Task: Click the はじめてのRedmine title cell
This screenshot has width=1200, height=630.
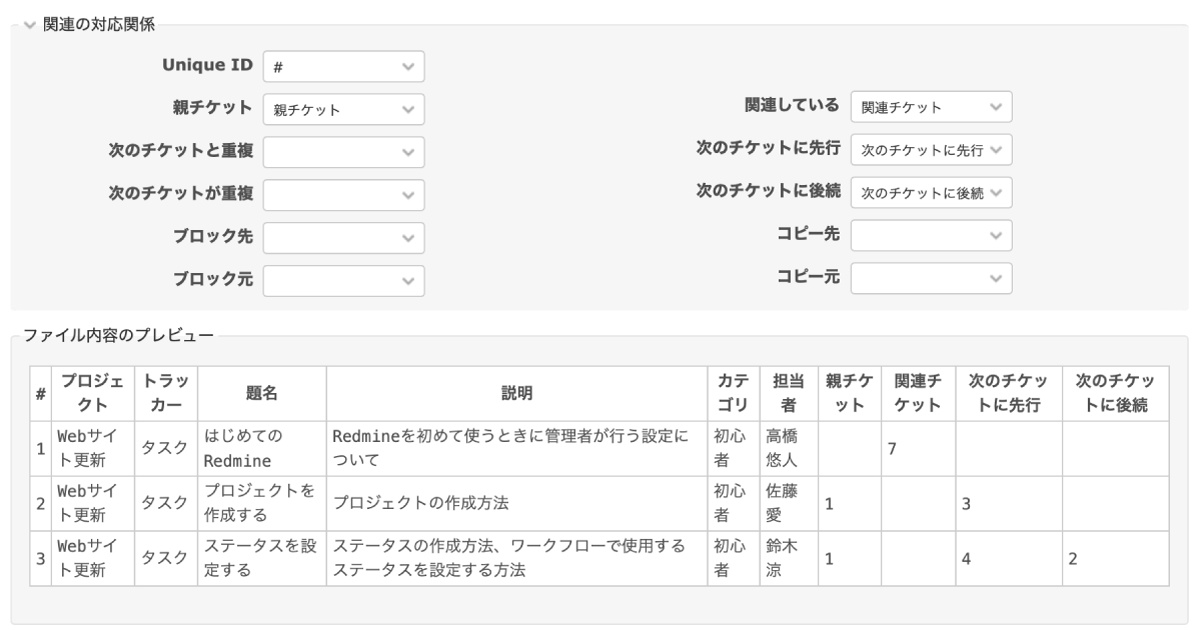Action: [261, 449]
